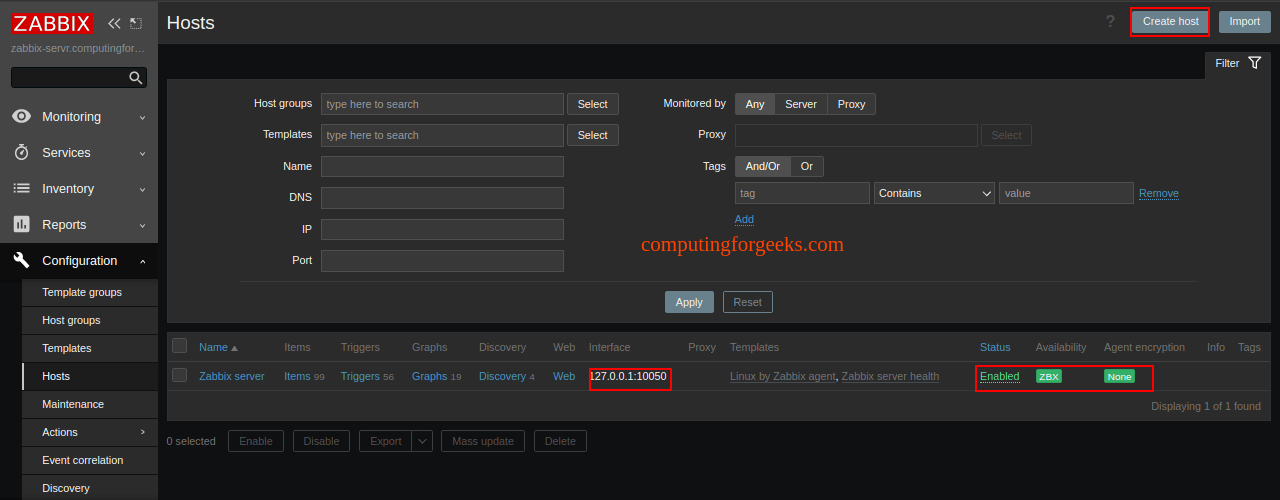Click the green ZBX availability badge
Screen dimensions: 1280x500
(x=1048, y=377)
